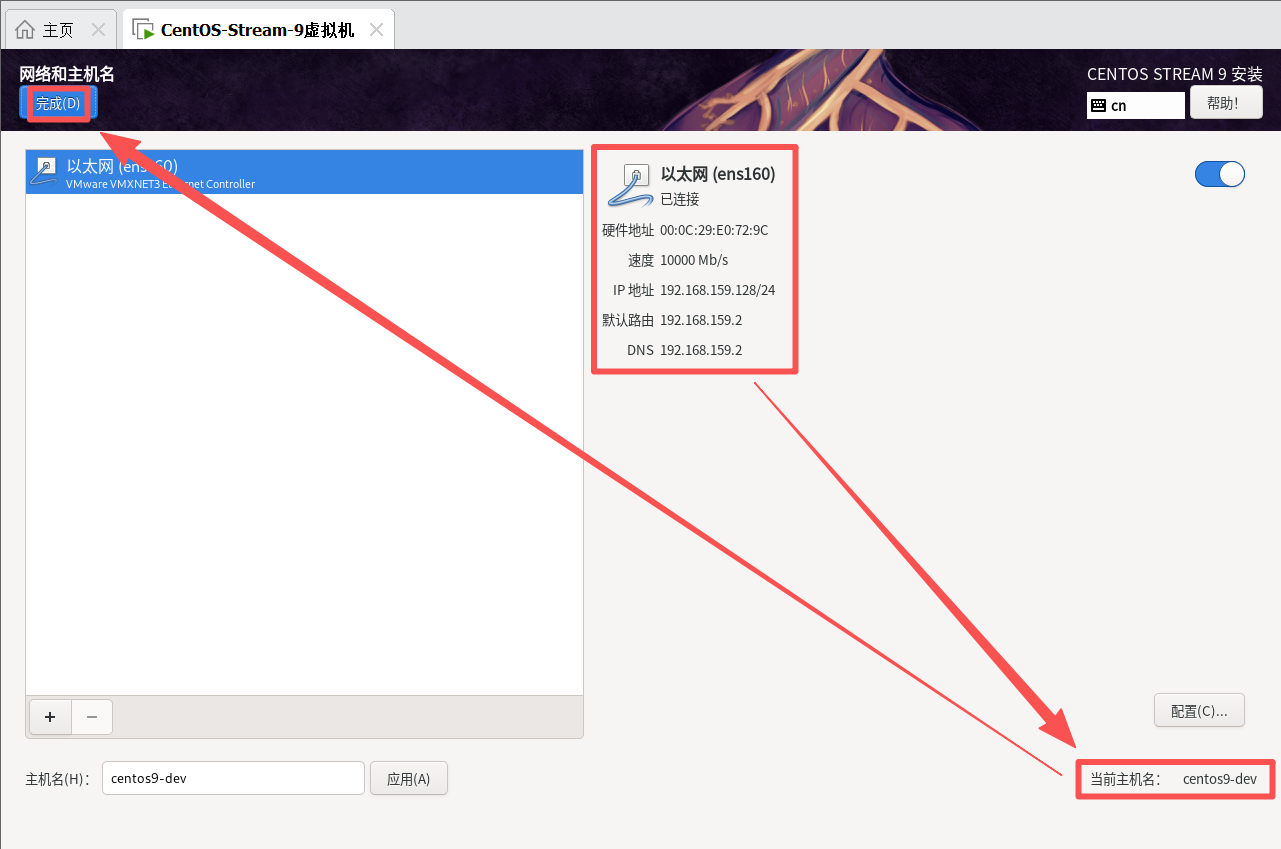This screenshot has height=849, width=1281.
Task: Click the cn keyboard layout selector
Action: tap(1136, 105)
